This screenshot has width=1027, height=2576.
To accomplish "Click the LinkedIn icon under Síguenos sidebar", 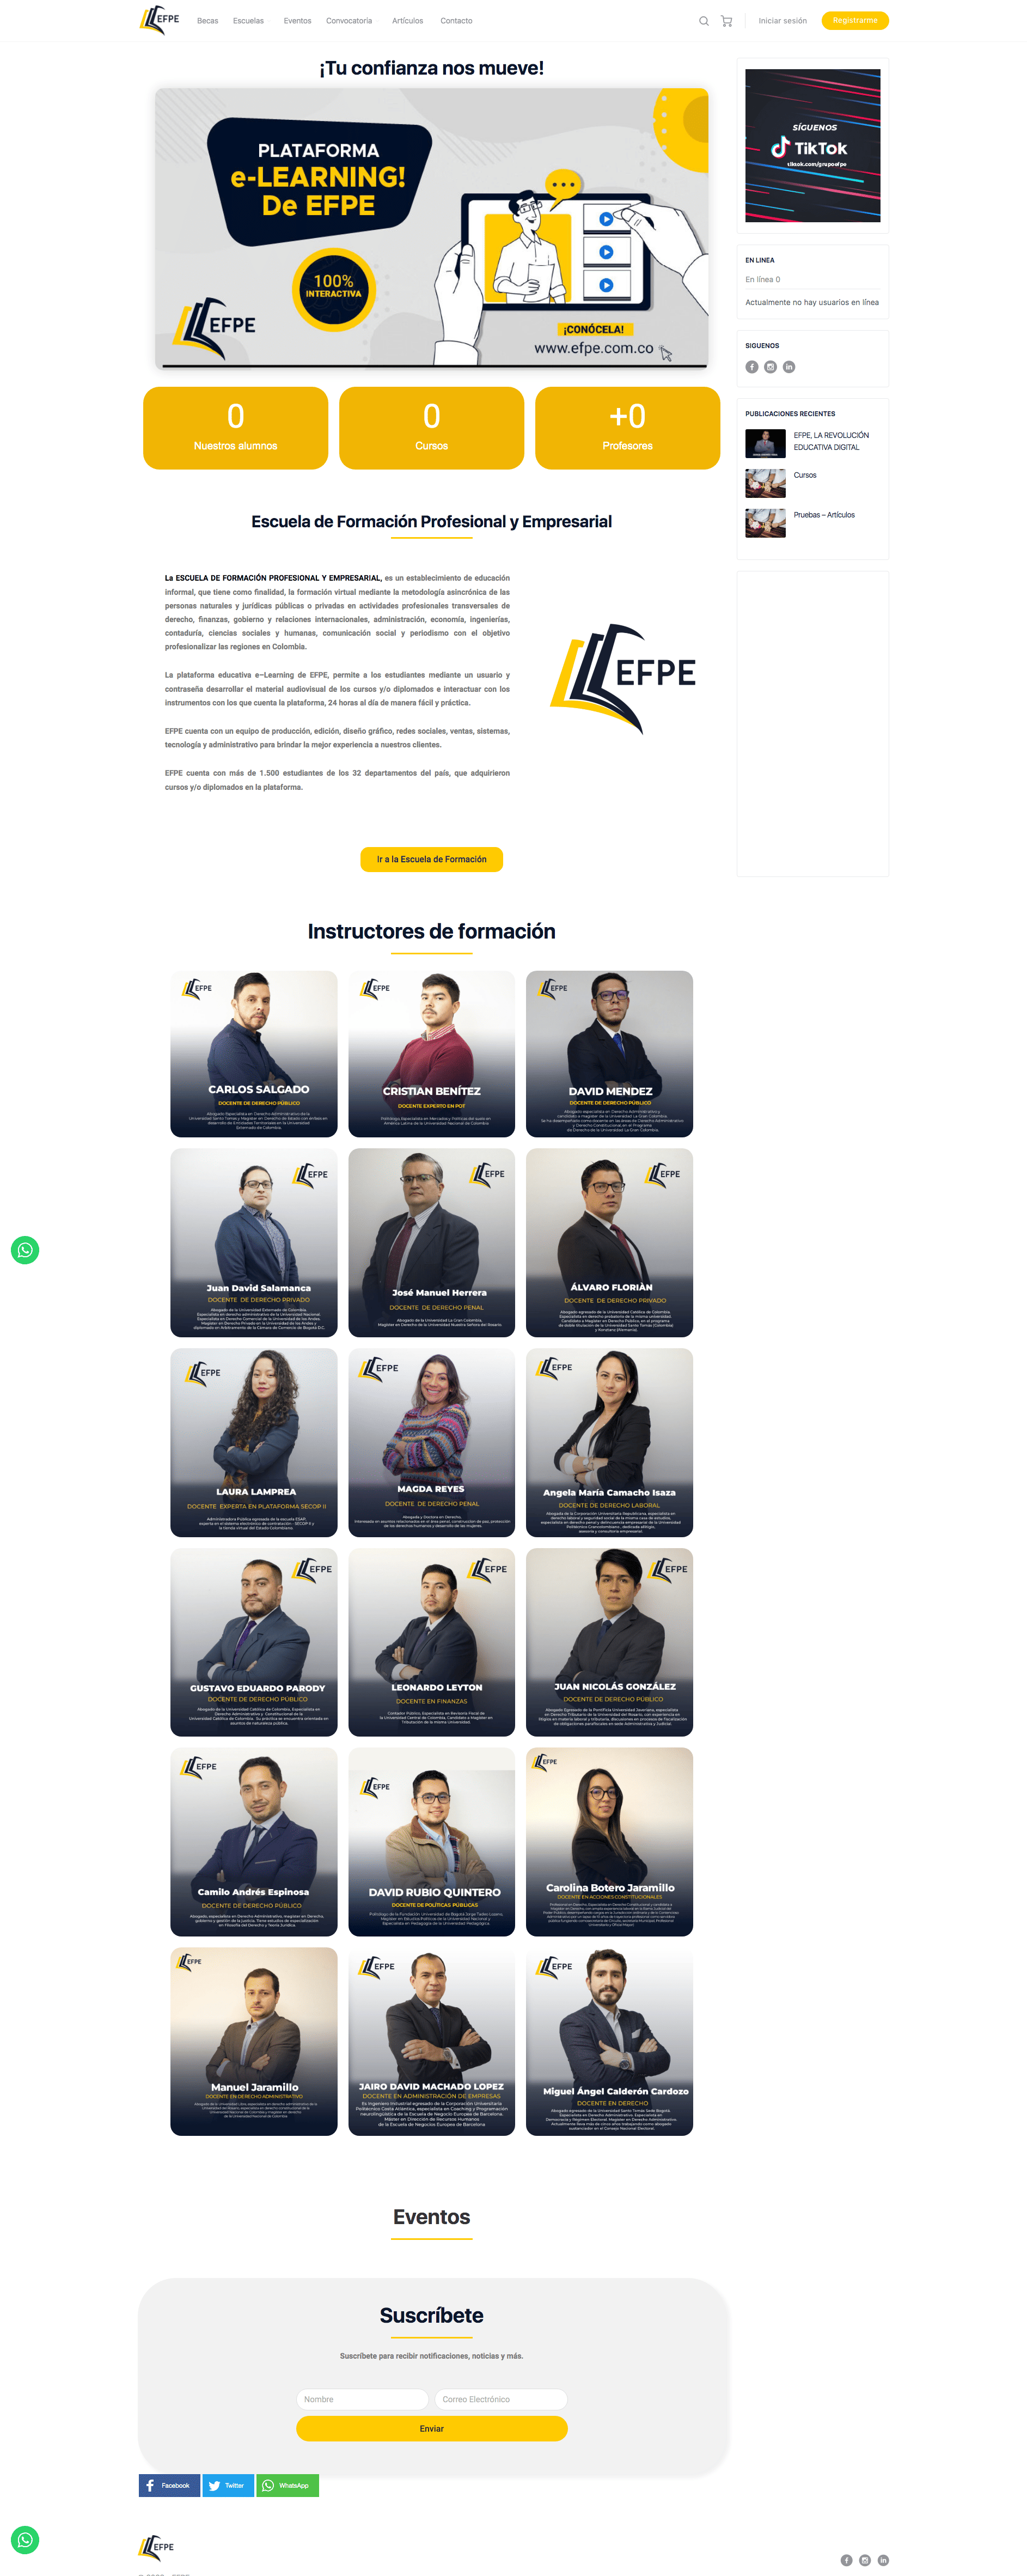I will pos(789,367).
